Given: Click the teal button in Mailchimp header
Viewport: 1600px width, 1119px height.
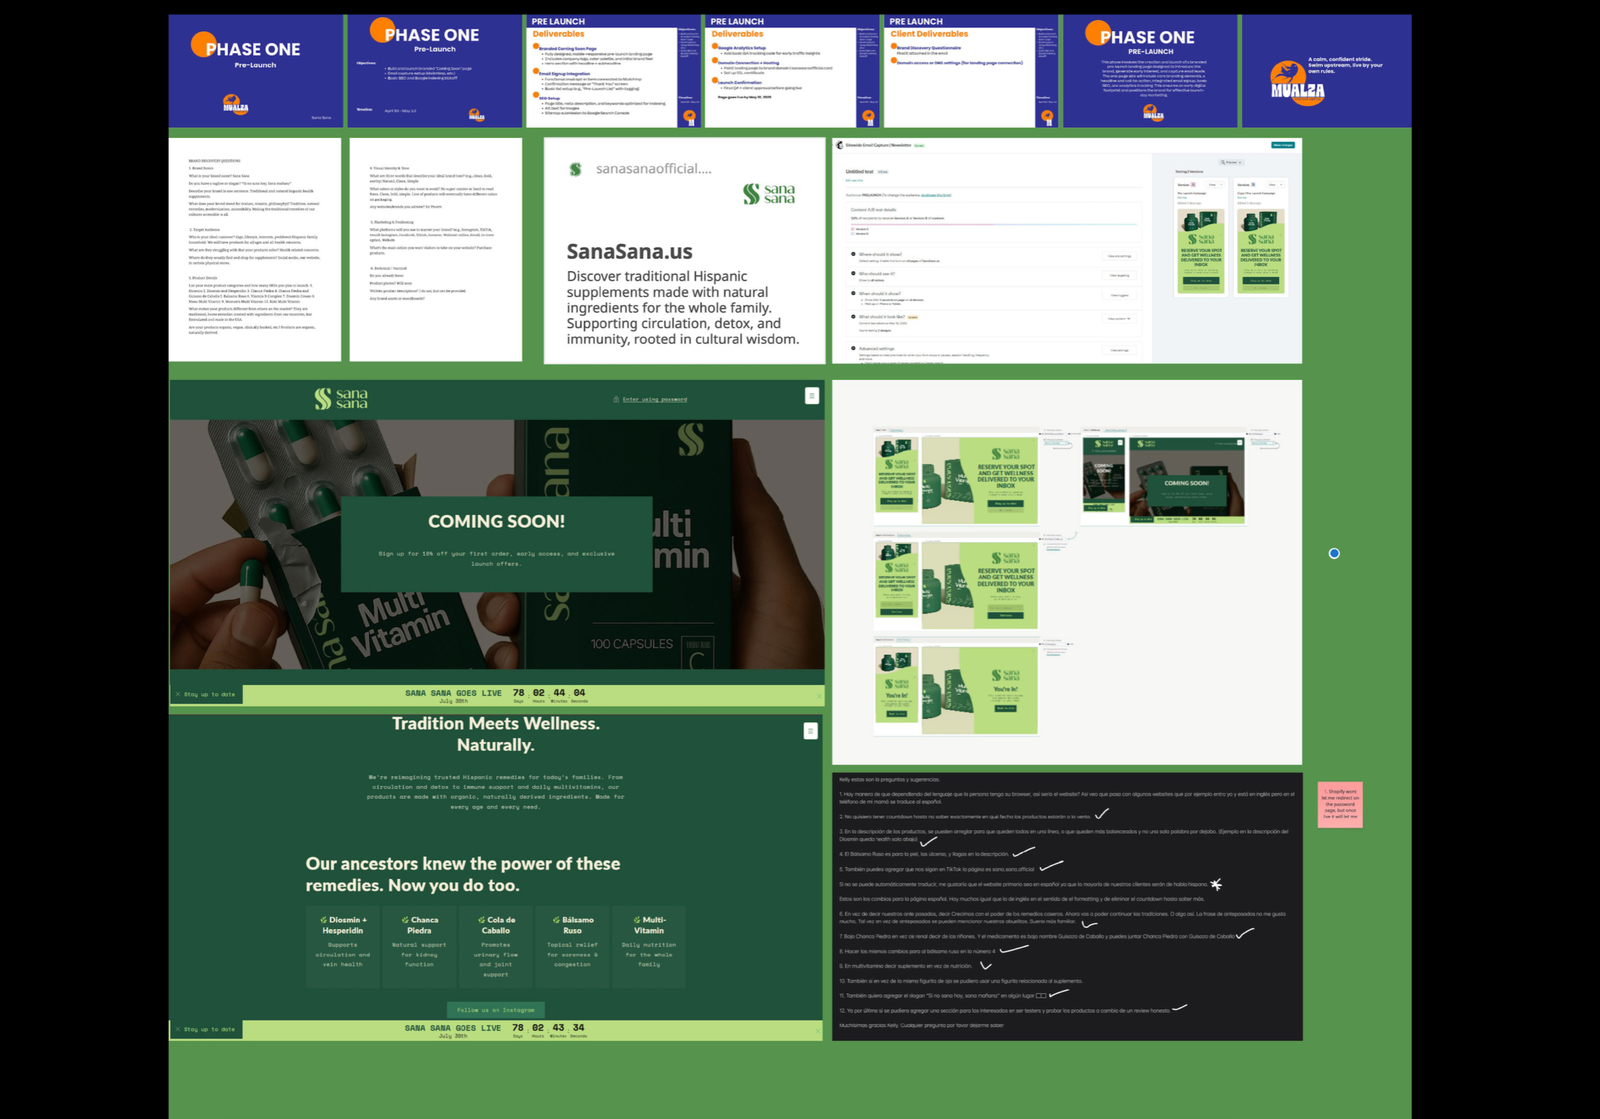Looking at the screenshot, I should click(x=1283, y=145).
